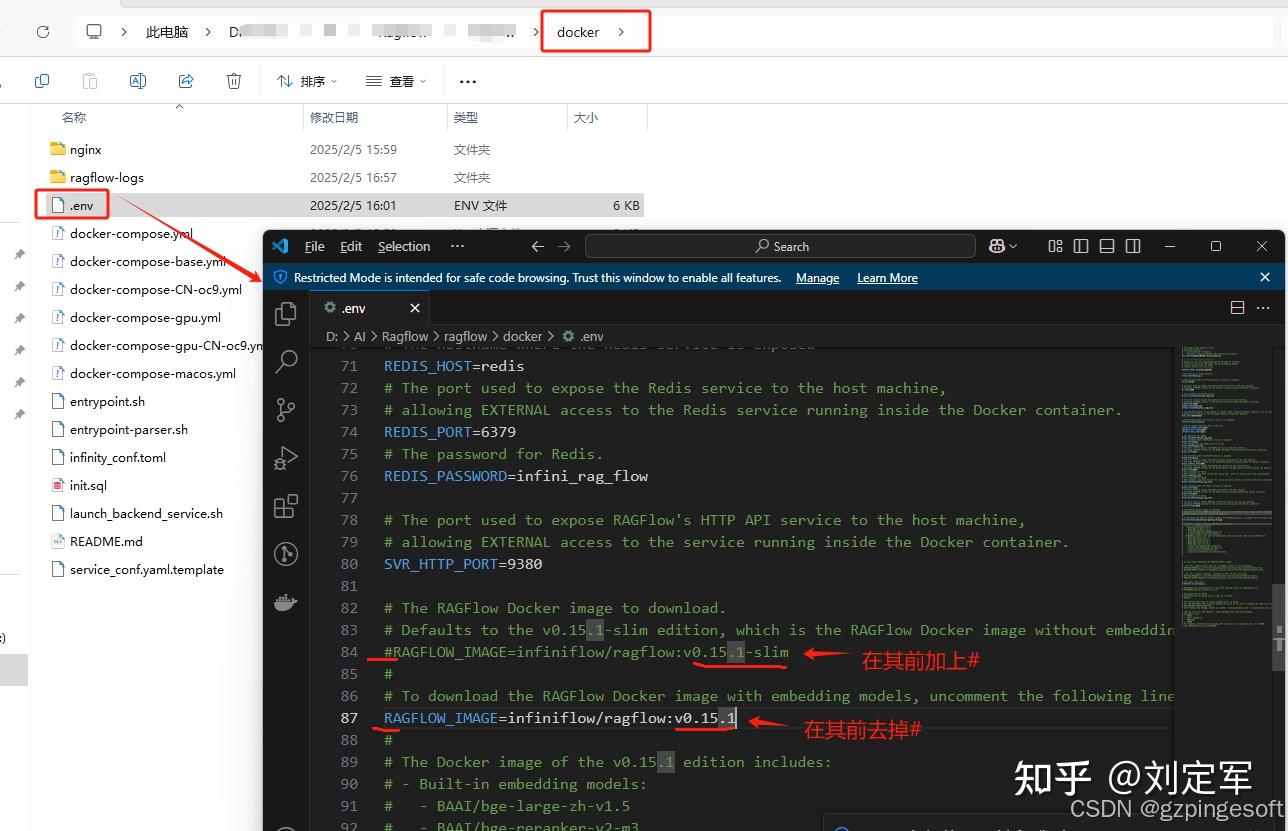Click the delete trash icon in Explorer
The width and height of the screenshot is (1288, 831).
pyautogui.click(x=234, y=81)
